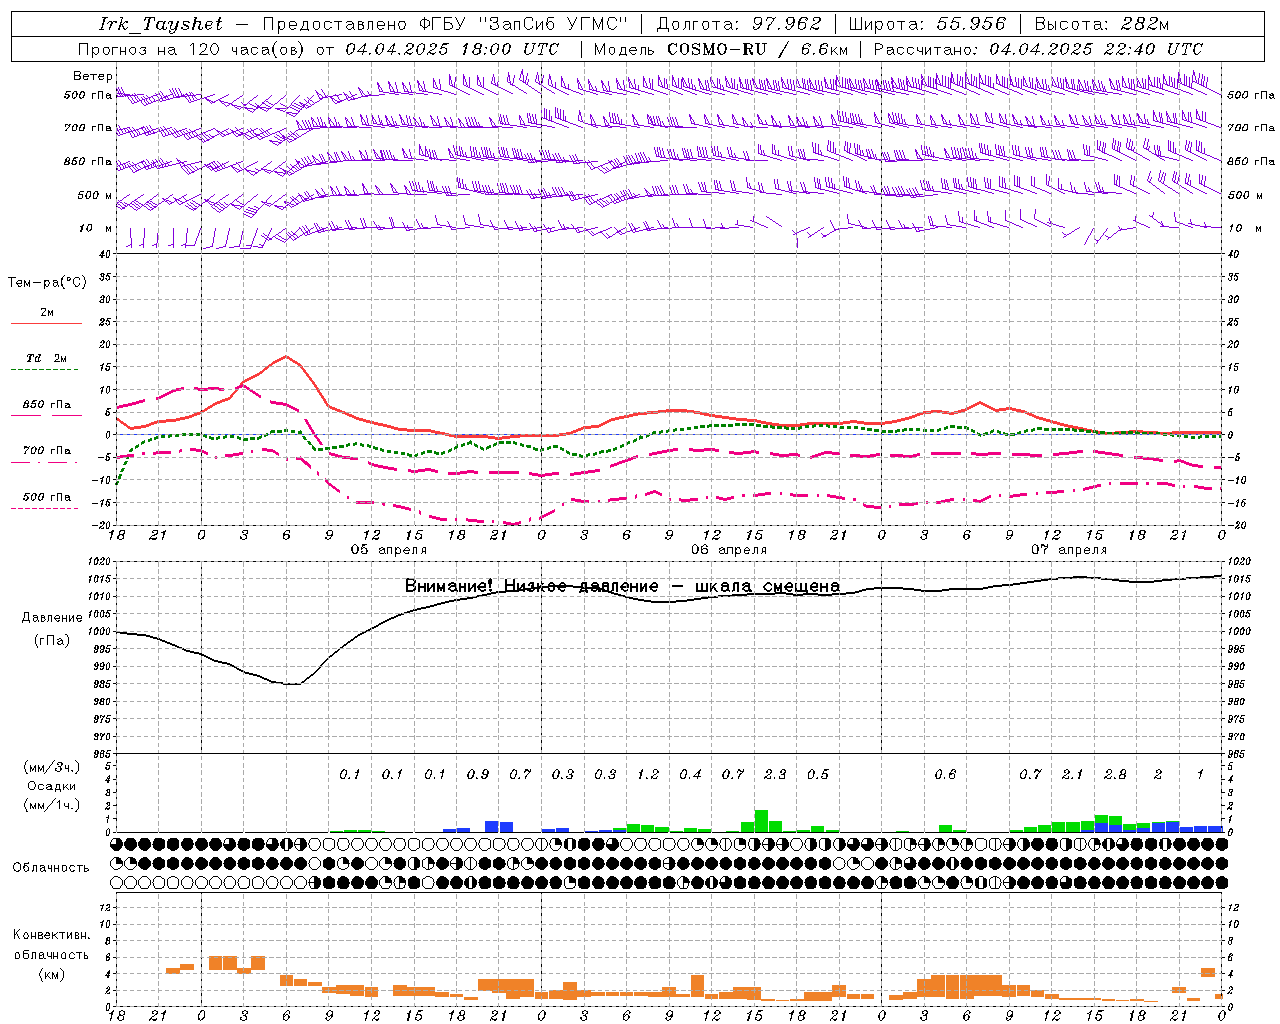Click the longitude value 'Долгота: 97.962'
The height and width of the screenshot is (1024, 1280).
pos(738,24)
